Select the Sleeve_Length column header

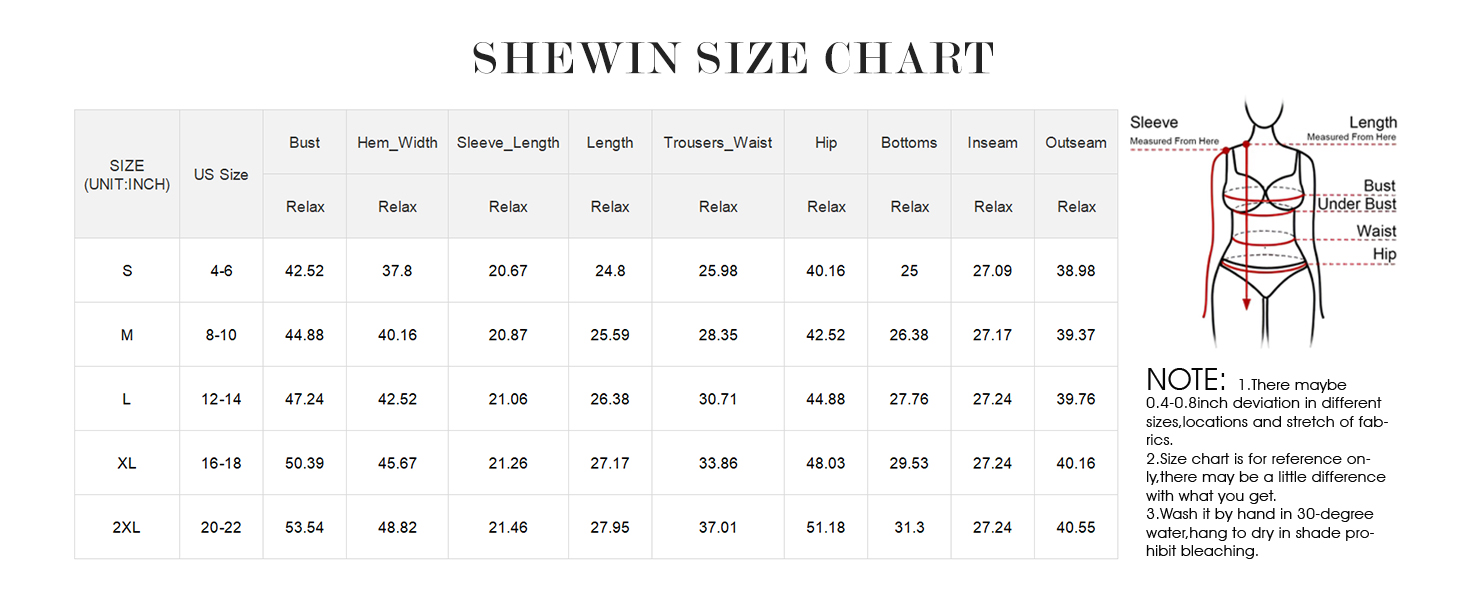click(x=508, y=142)
